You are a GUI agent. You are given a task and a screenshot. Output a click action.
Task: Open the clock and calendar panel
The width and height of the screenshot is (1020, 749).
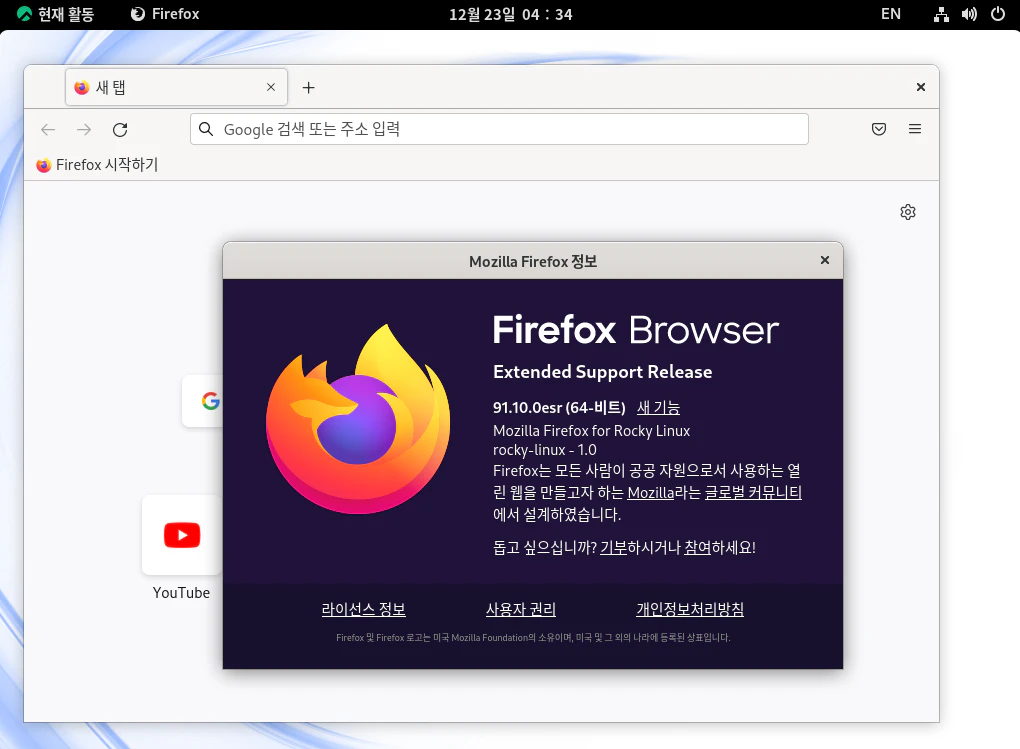point(511,14)
